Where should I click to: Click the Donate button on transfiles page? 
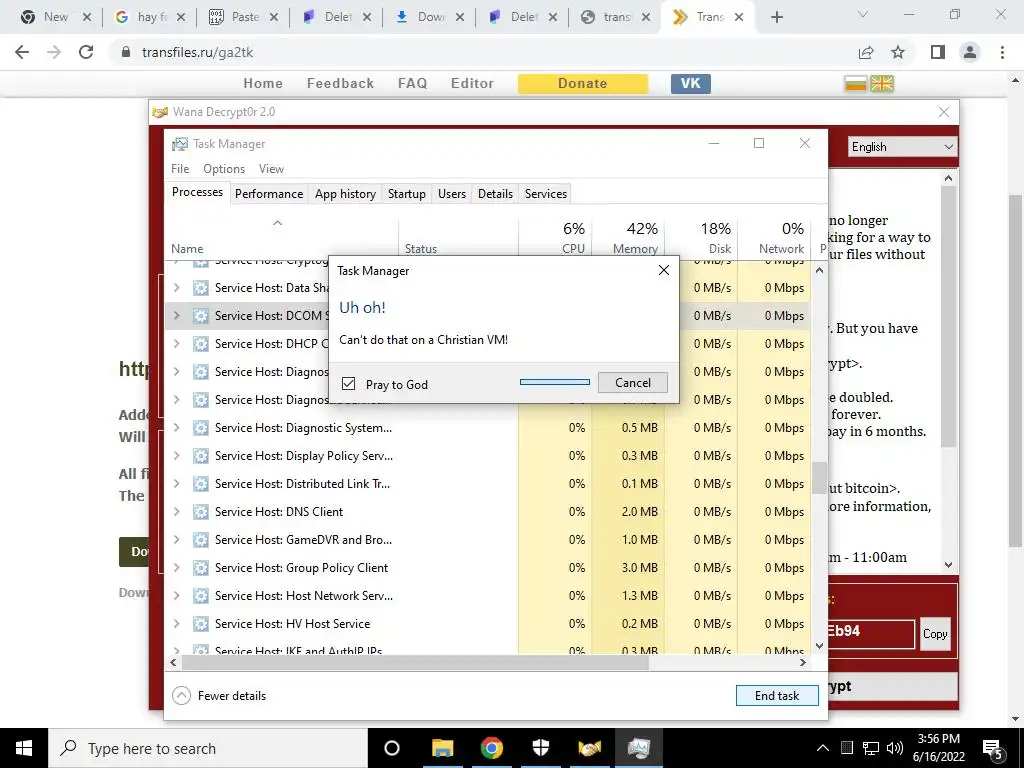click(583, 84)
